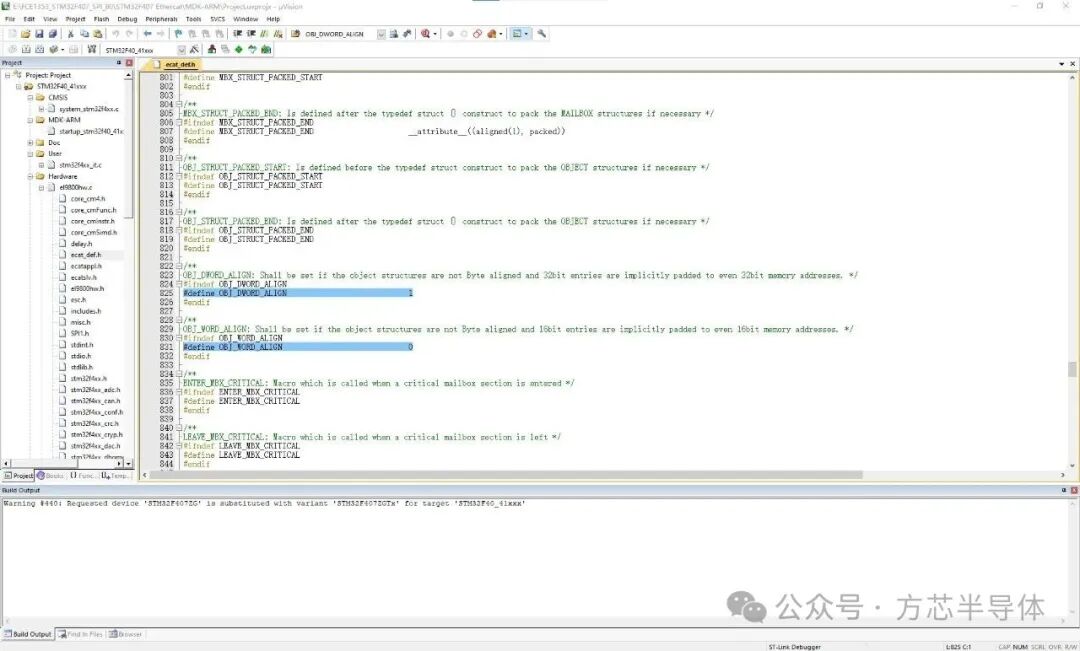Click the Indent selection icon
This screenshot has height=651, width=1080.
[x=238, y=33]
